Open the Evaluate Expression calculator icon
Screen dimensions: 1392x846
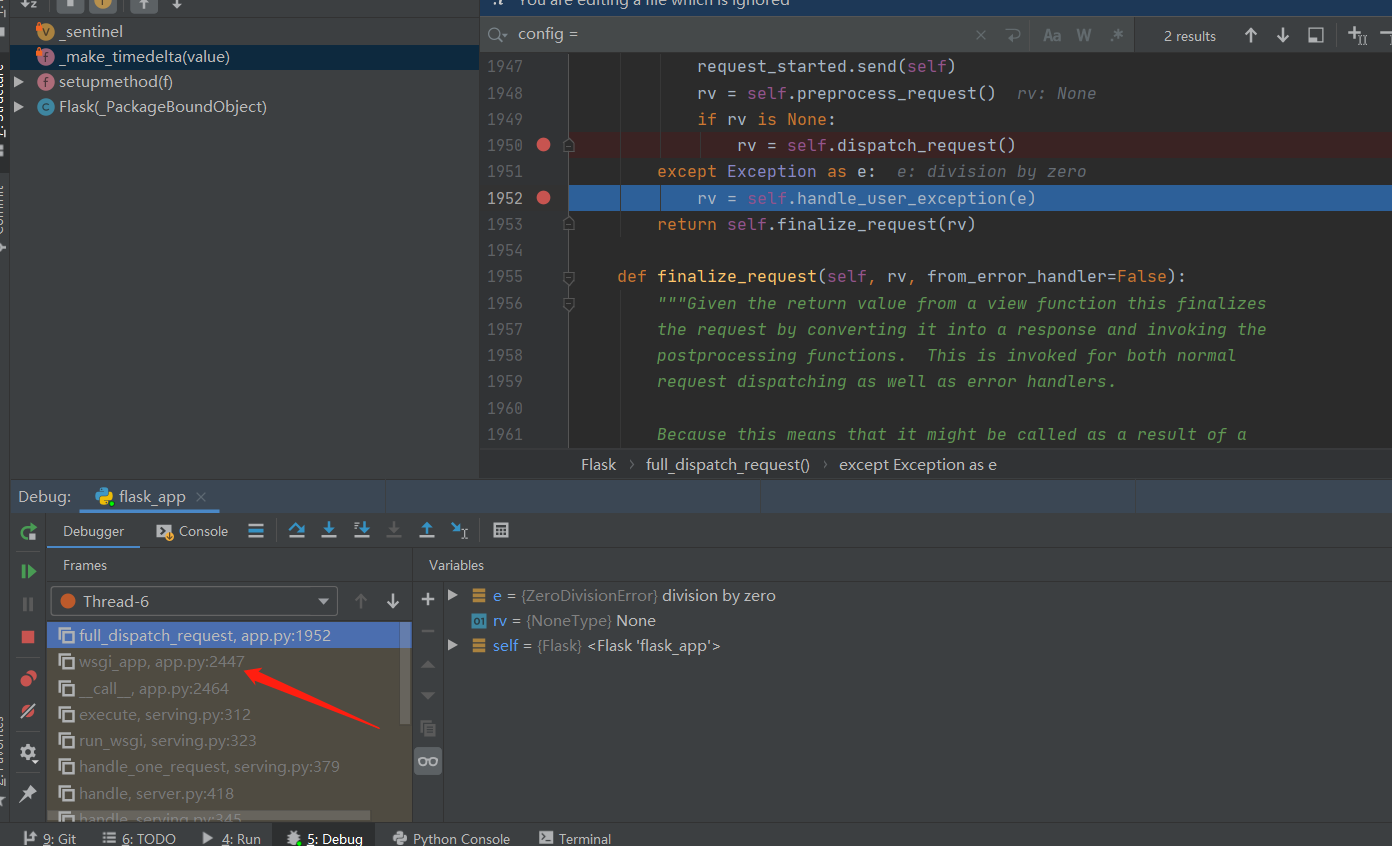click(x=501, y=531)
